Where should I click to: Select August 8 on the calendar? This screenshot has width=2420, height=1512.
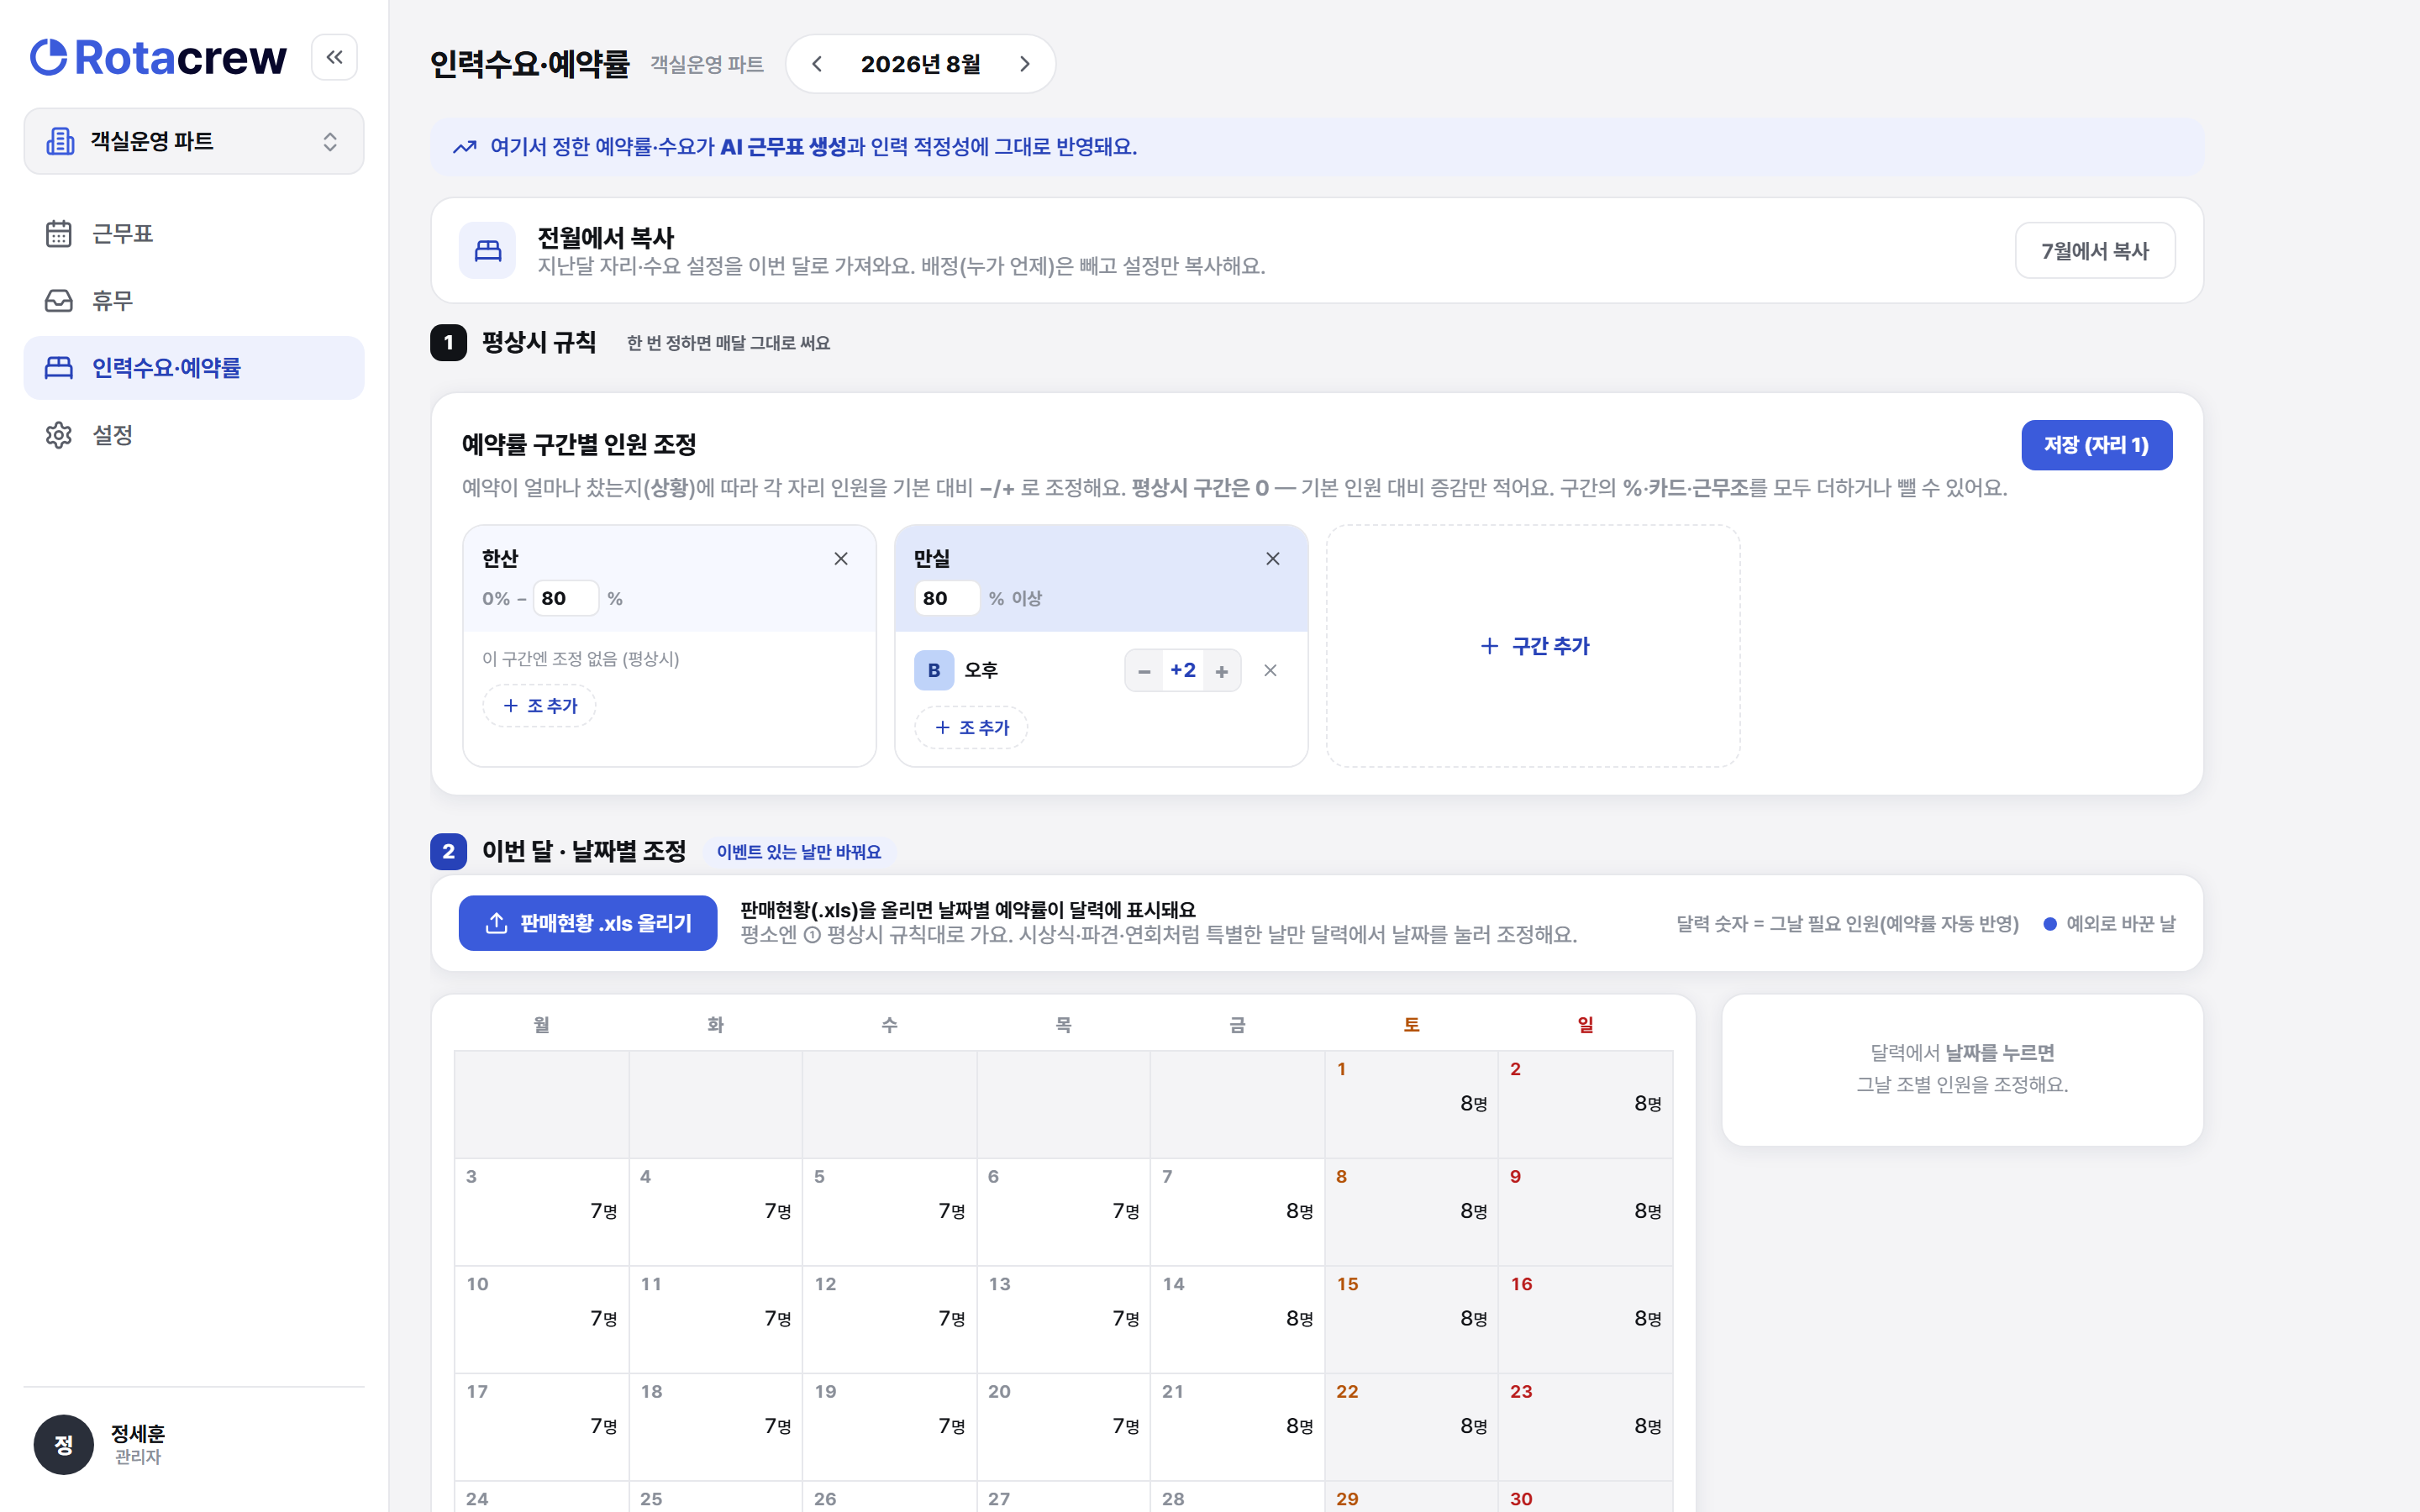coord(1411,1212)
